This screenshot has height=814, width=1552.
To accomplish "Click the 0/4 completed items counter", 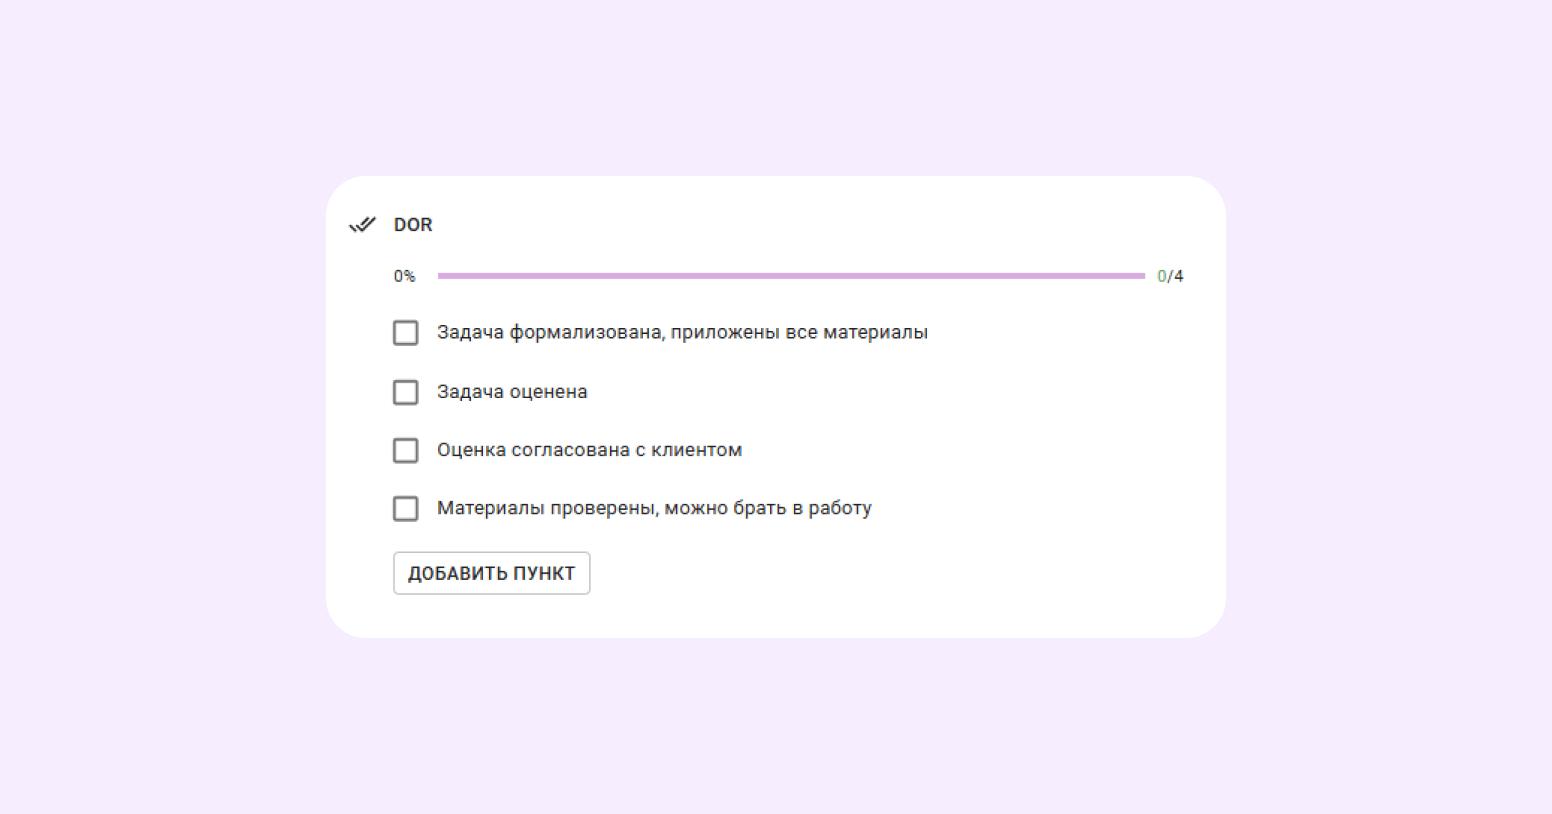I will (x=1170, y=276).
